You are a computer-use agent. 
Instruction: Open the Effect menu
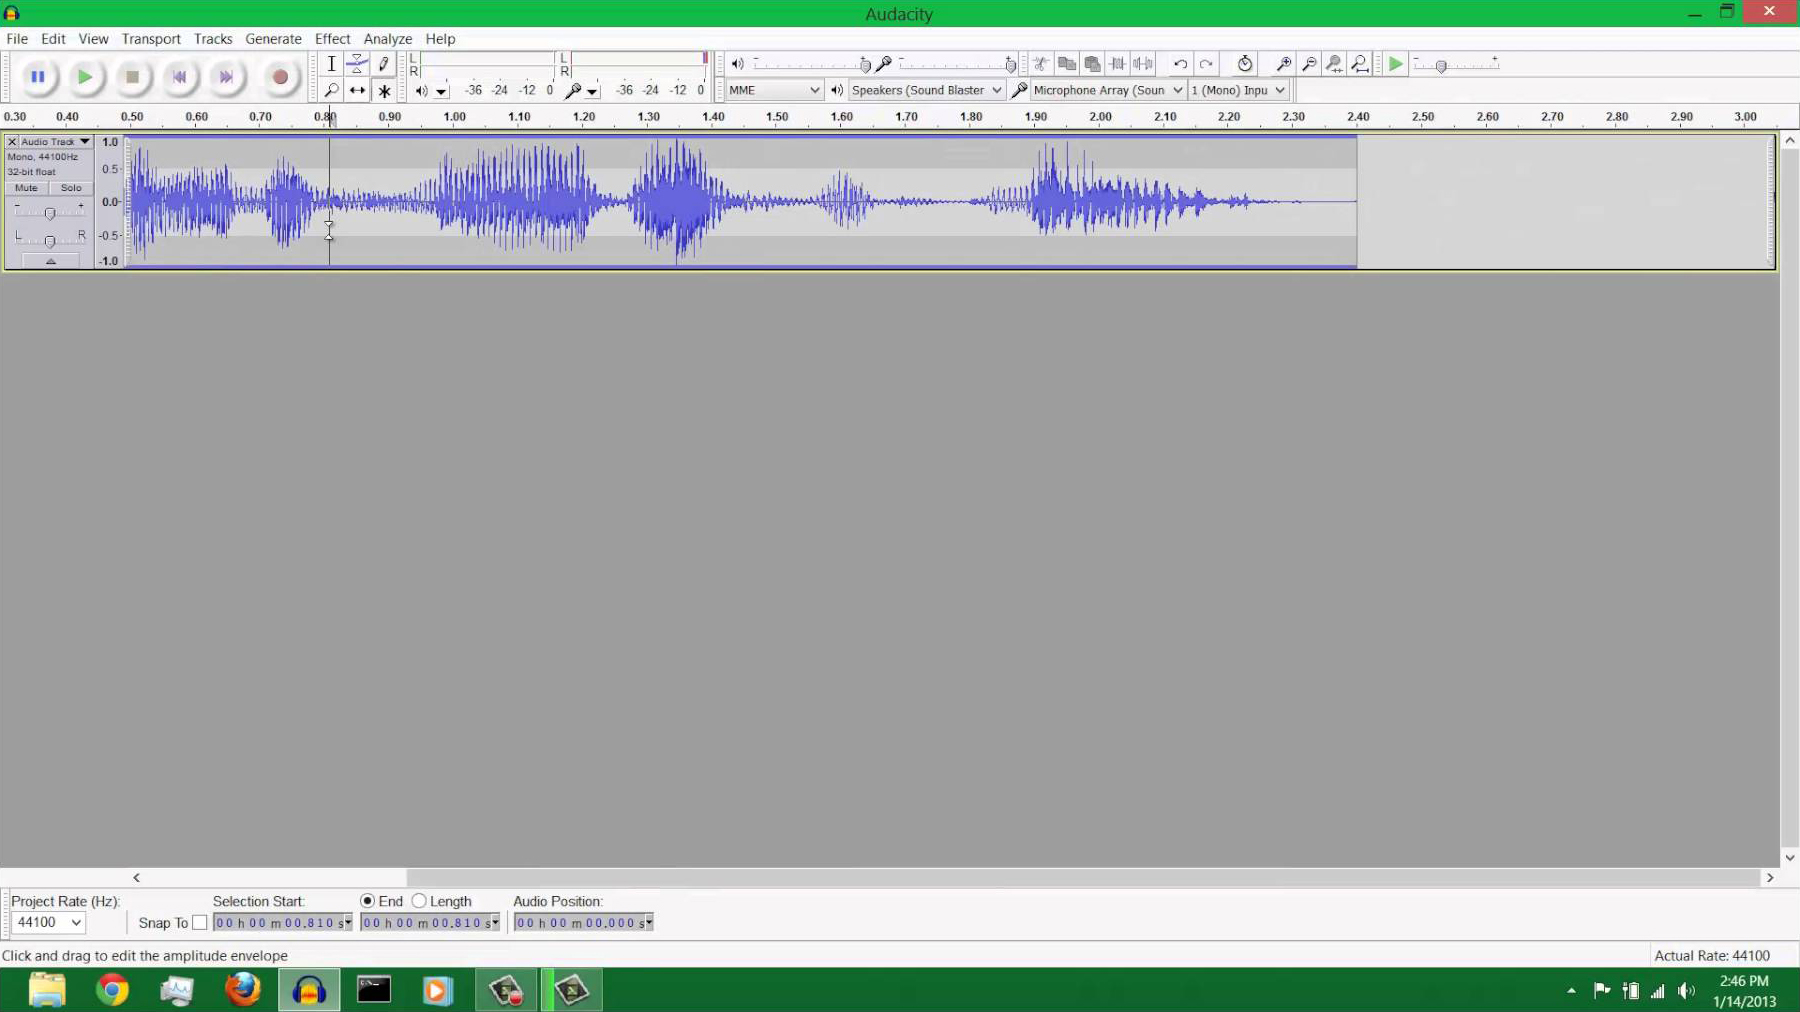(x=332, y=38)
